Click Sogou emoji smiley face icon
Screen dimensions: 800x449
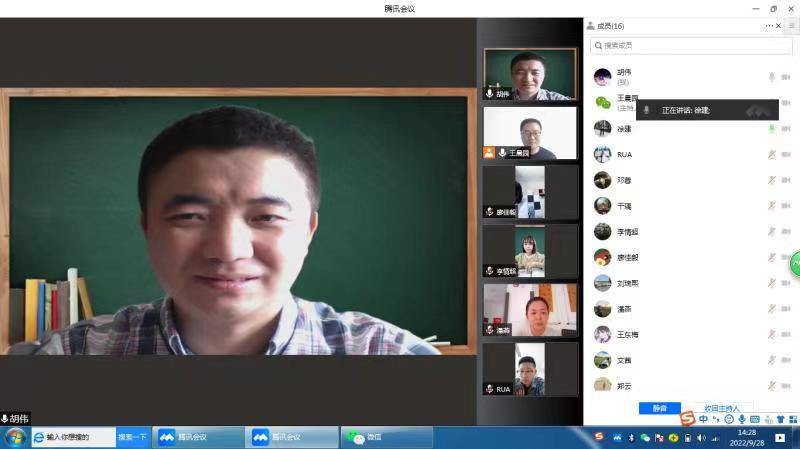pyautogui.click(x=729, y=419)
